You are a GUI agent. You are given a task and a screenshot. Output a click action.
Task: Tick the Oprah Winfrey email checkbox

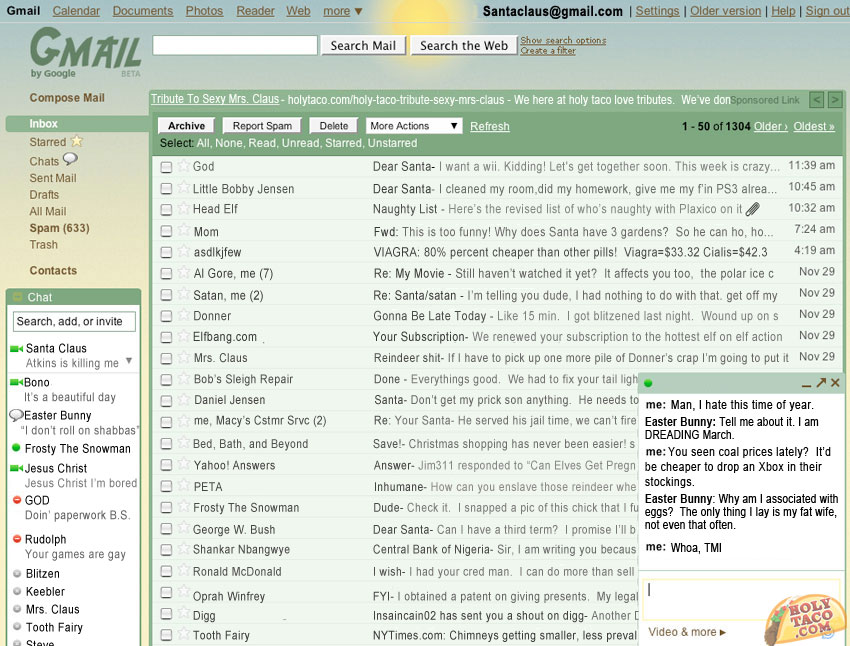[166, 592]
